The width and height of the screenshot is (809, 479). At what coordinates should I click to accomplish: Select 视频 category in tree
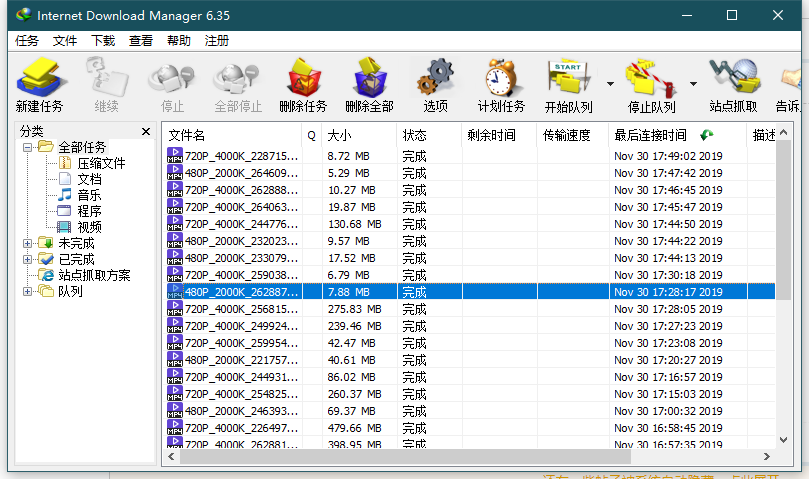pyautogui.click(x=89, y=227)
